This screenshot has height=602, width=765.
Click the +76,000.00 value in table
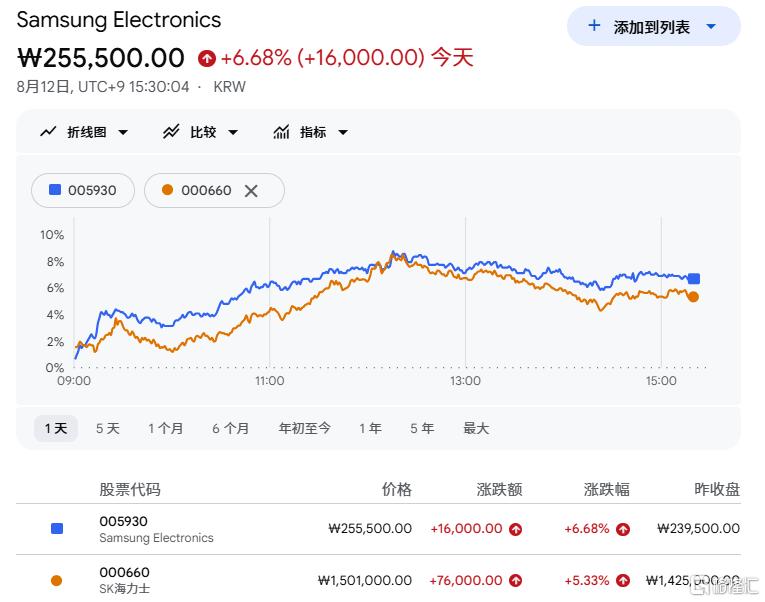[x=466, y=581]
